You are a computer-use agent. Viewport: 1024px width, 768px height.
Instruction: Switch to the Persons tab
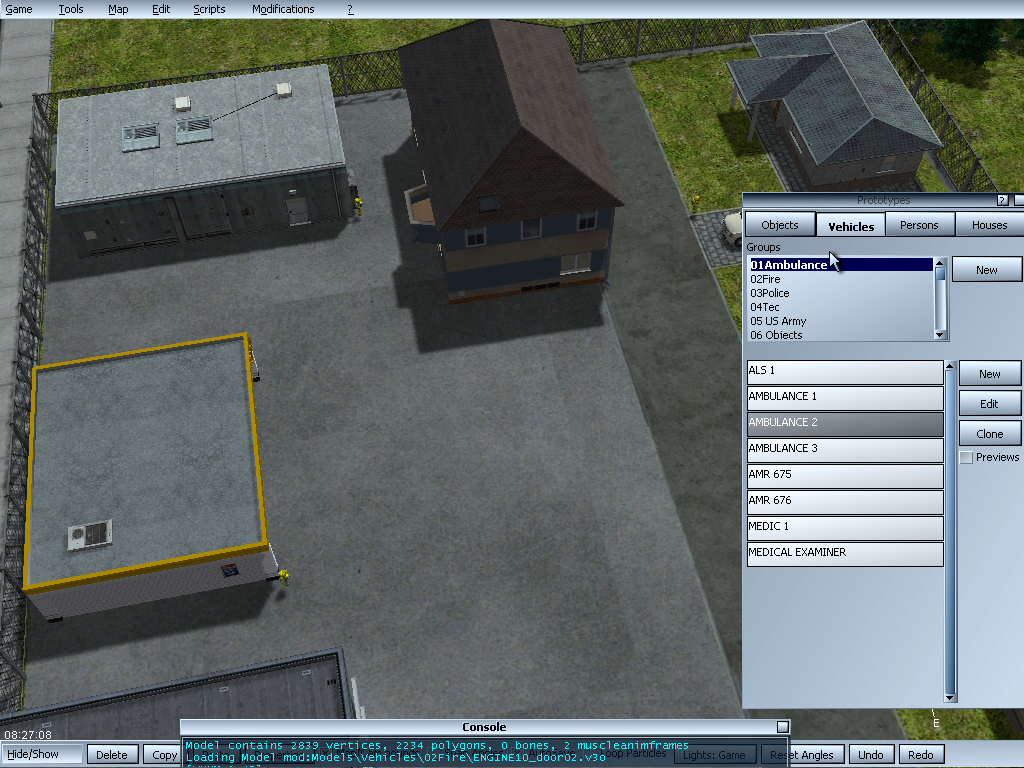click(919, 225)
